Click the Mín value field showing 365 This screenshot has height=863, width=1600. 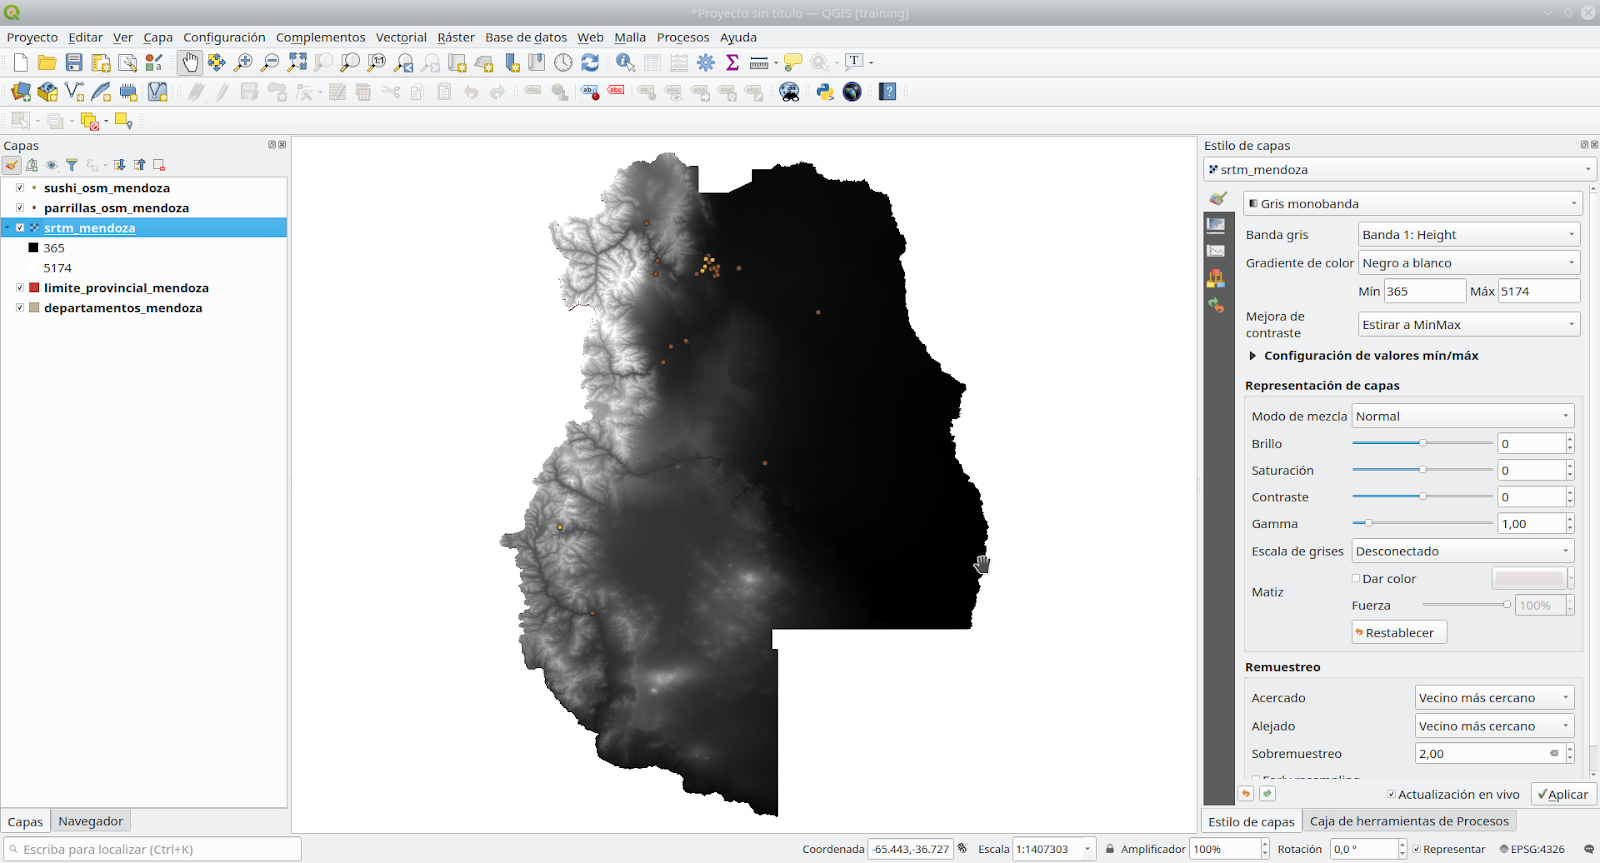pyautogui.click(x=1424, y=291)
